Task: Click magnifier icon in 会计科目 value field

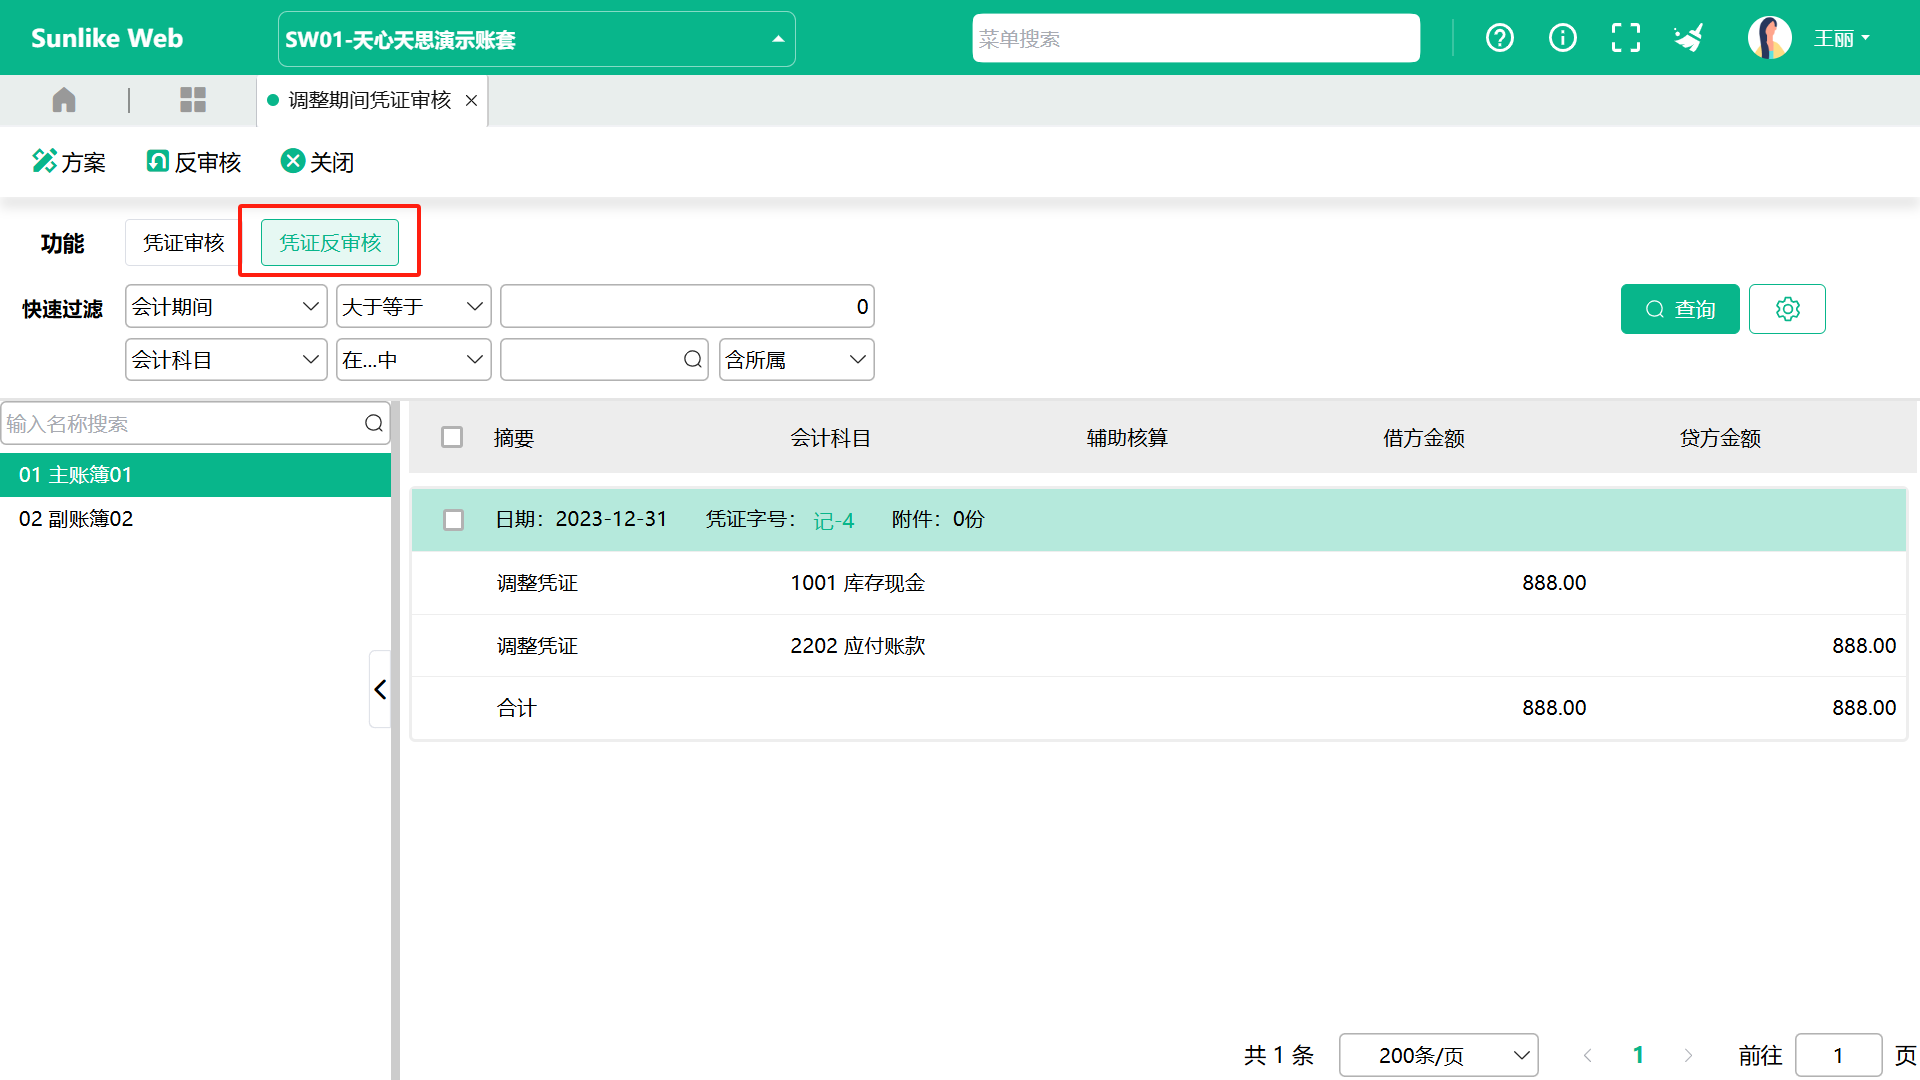Action: 692,360
